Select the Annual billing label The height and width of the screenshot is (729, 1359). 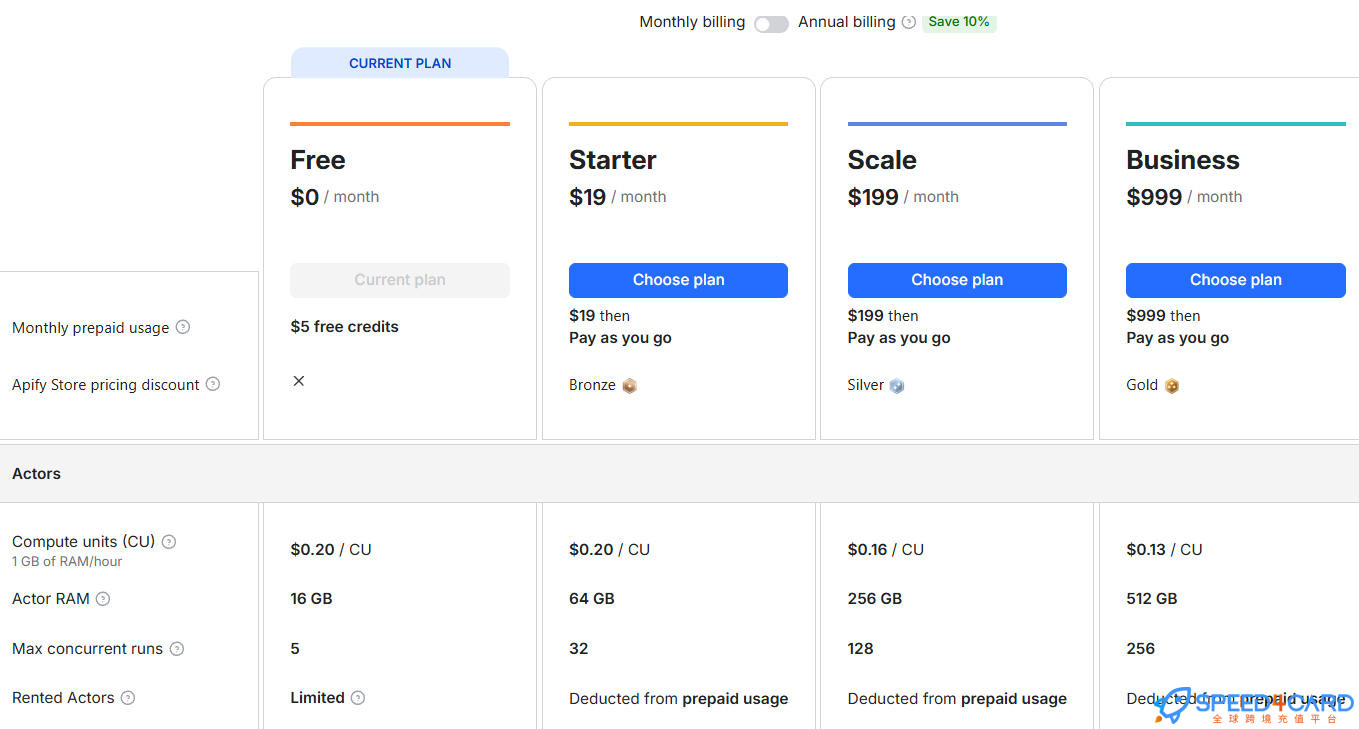click(x=847, y=22)
